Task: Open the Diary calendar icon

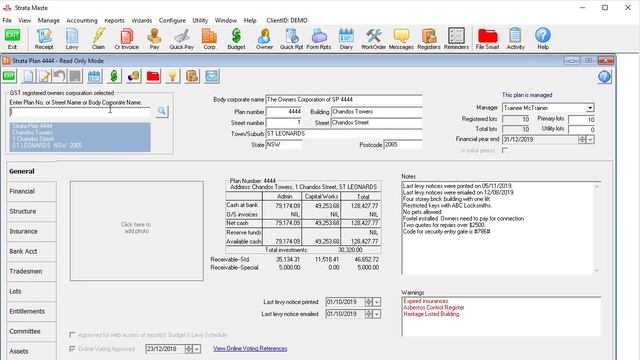Action: pyautogui.click(x=346, y=36)
